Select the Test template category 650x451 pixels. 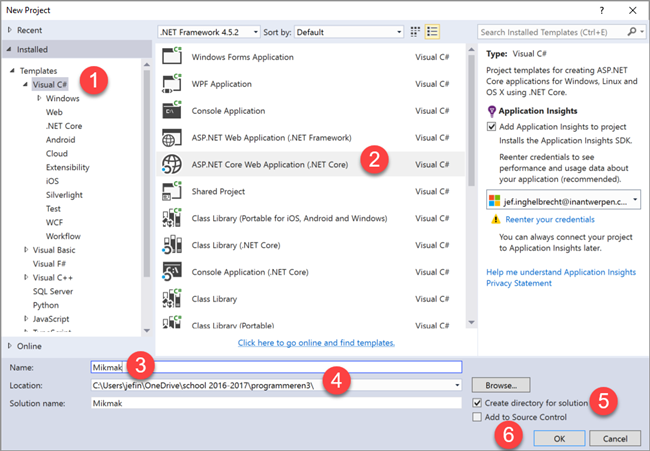[x=53, y=209]
